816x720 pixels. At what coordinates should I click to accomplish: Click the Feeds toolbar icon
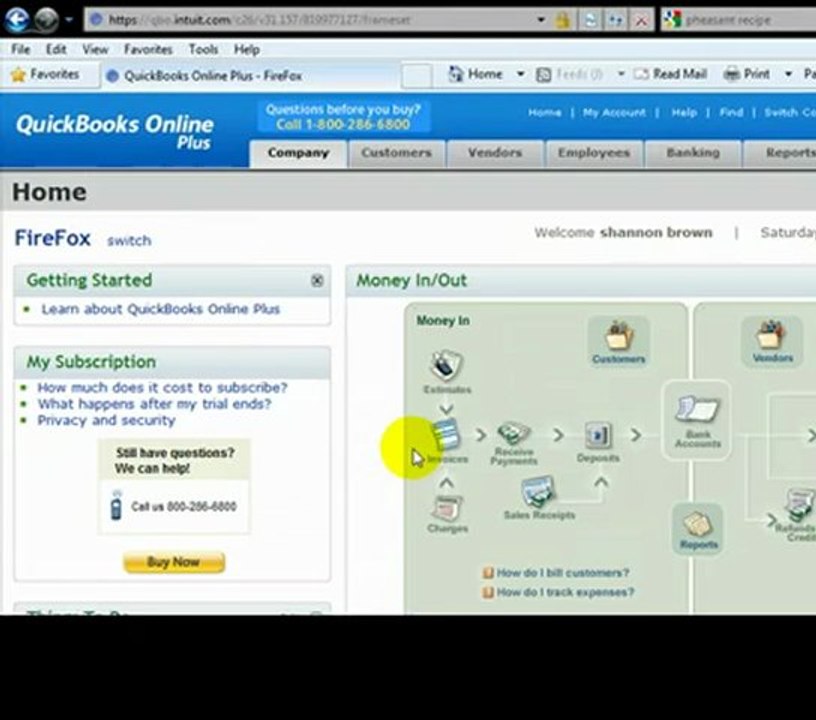tap(544, 74)
